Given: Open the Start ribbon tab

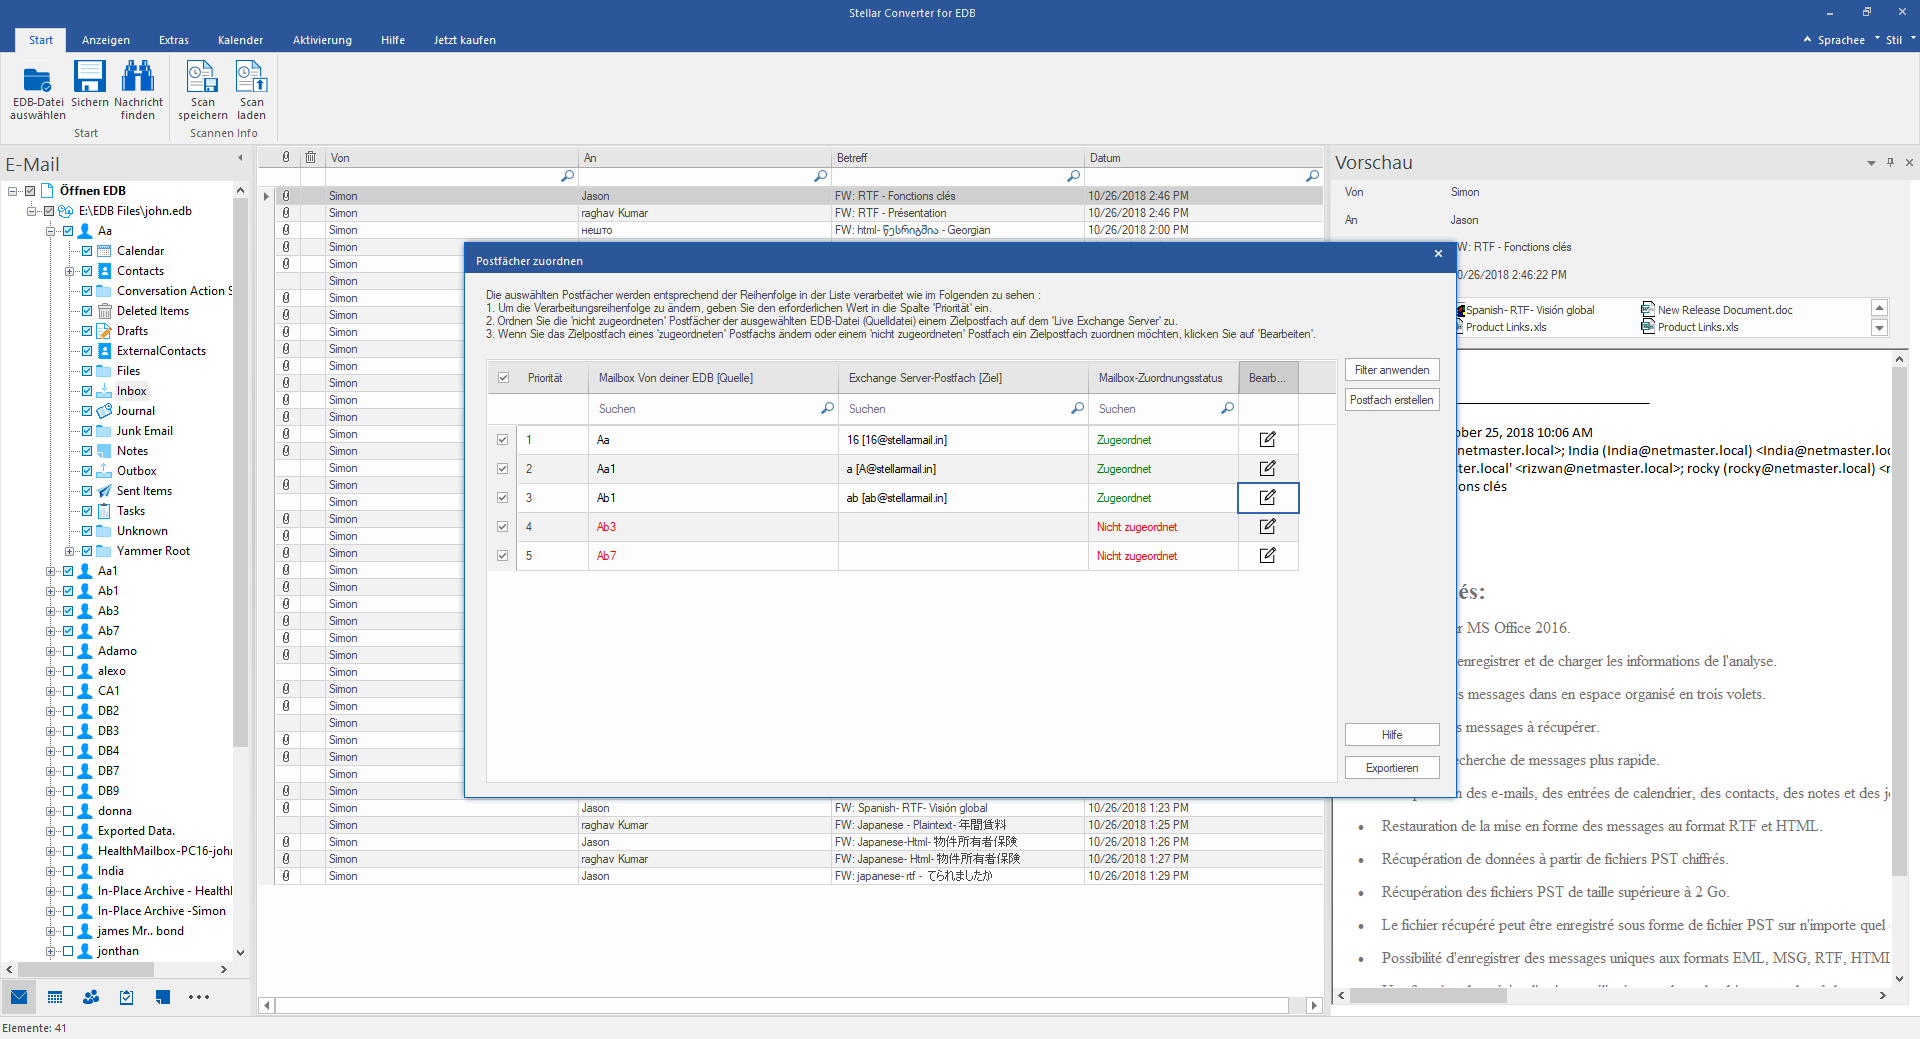Looking at the screenshot, I should (41, 40).
